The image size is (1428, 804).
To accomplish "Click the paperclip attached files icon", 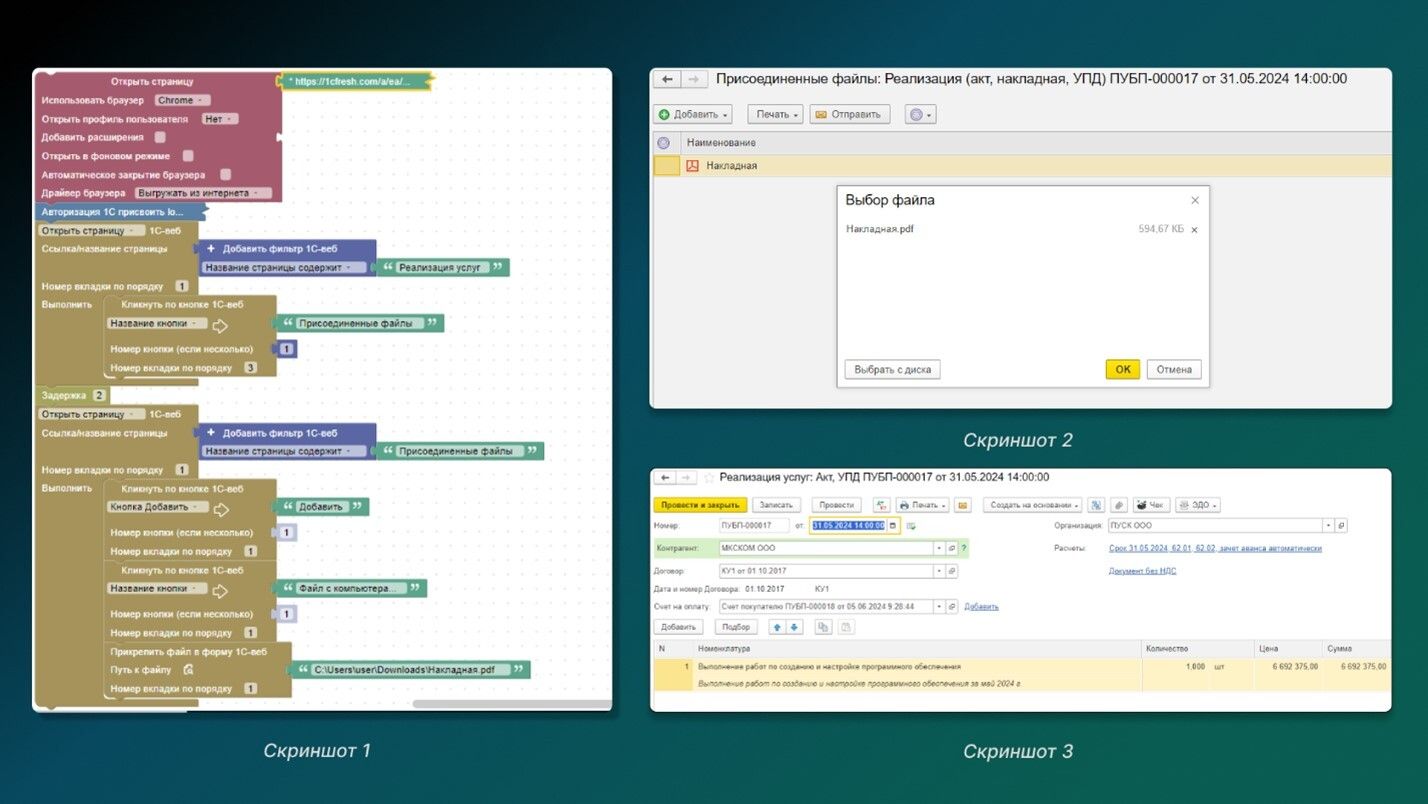I will (x=1119, y=505).
